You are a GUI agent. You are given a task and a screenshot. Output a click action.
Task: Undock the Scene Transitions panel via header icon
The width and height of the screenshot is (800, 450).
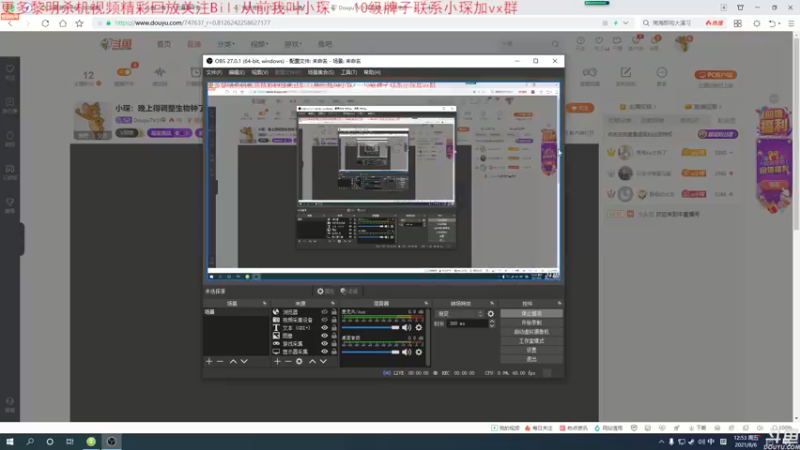[492, 303]
